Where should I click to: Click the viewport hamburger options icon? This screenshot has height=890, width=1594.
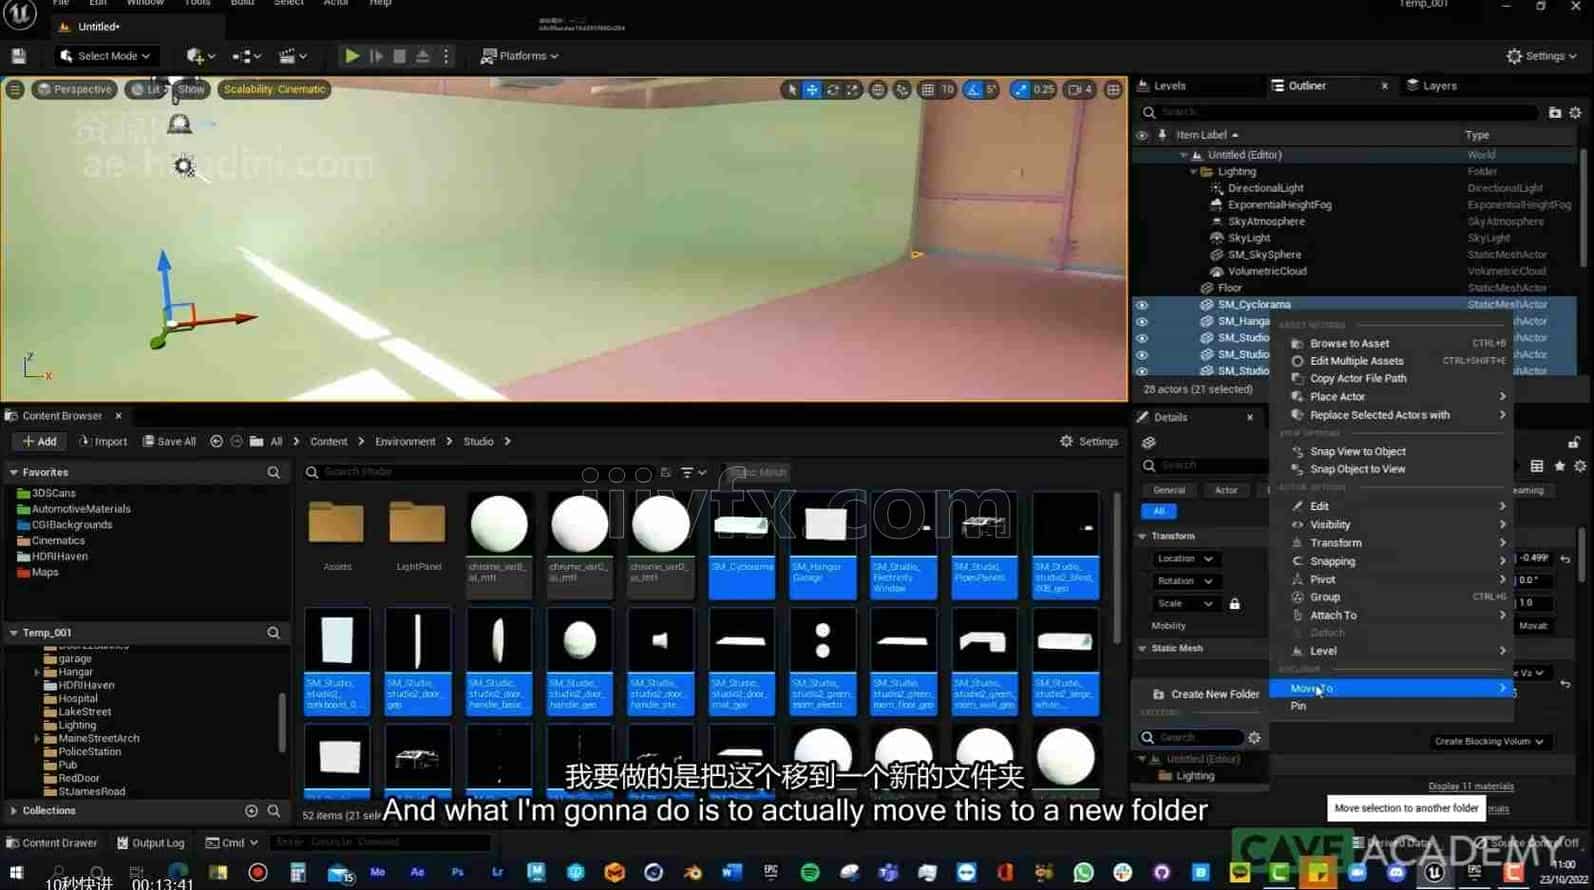coord(15,89)
